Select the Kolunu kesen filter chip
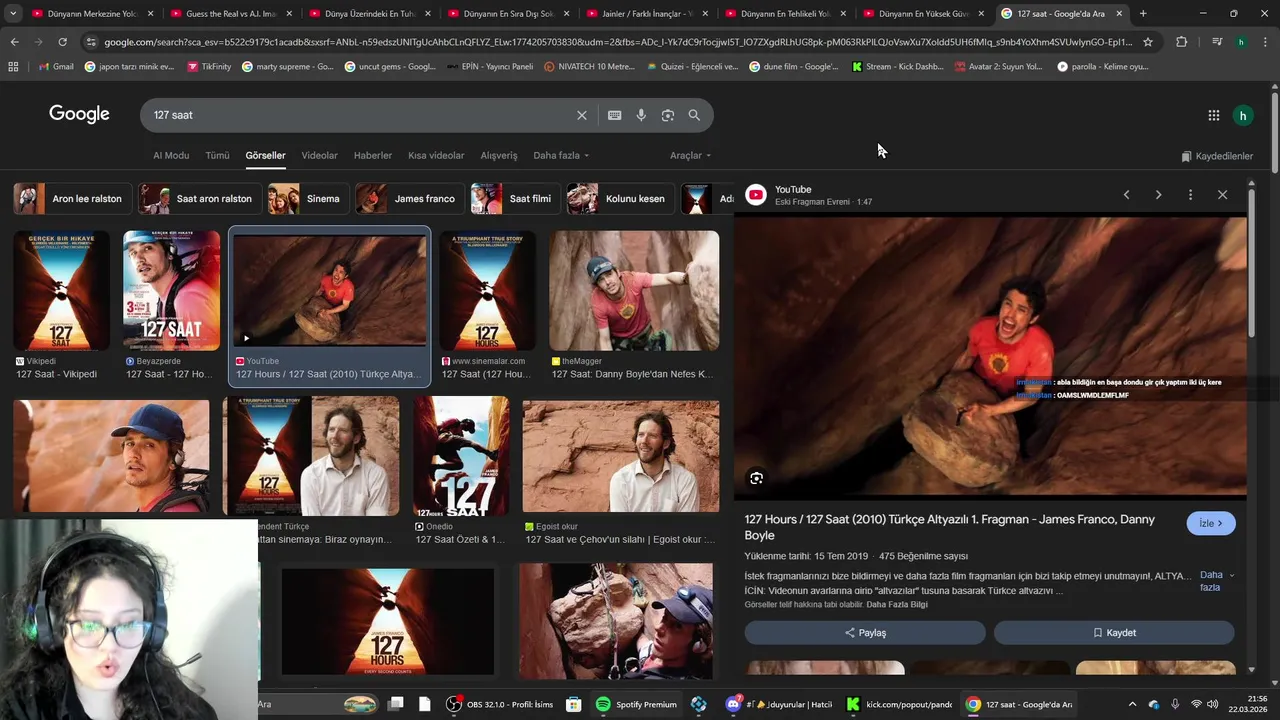Viewport: 1280px width, 720px height. (620, 199)
